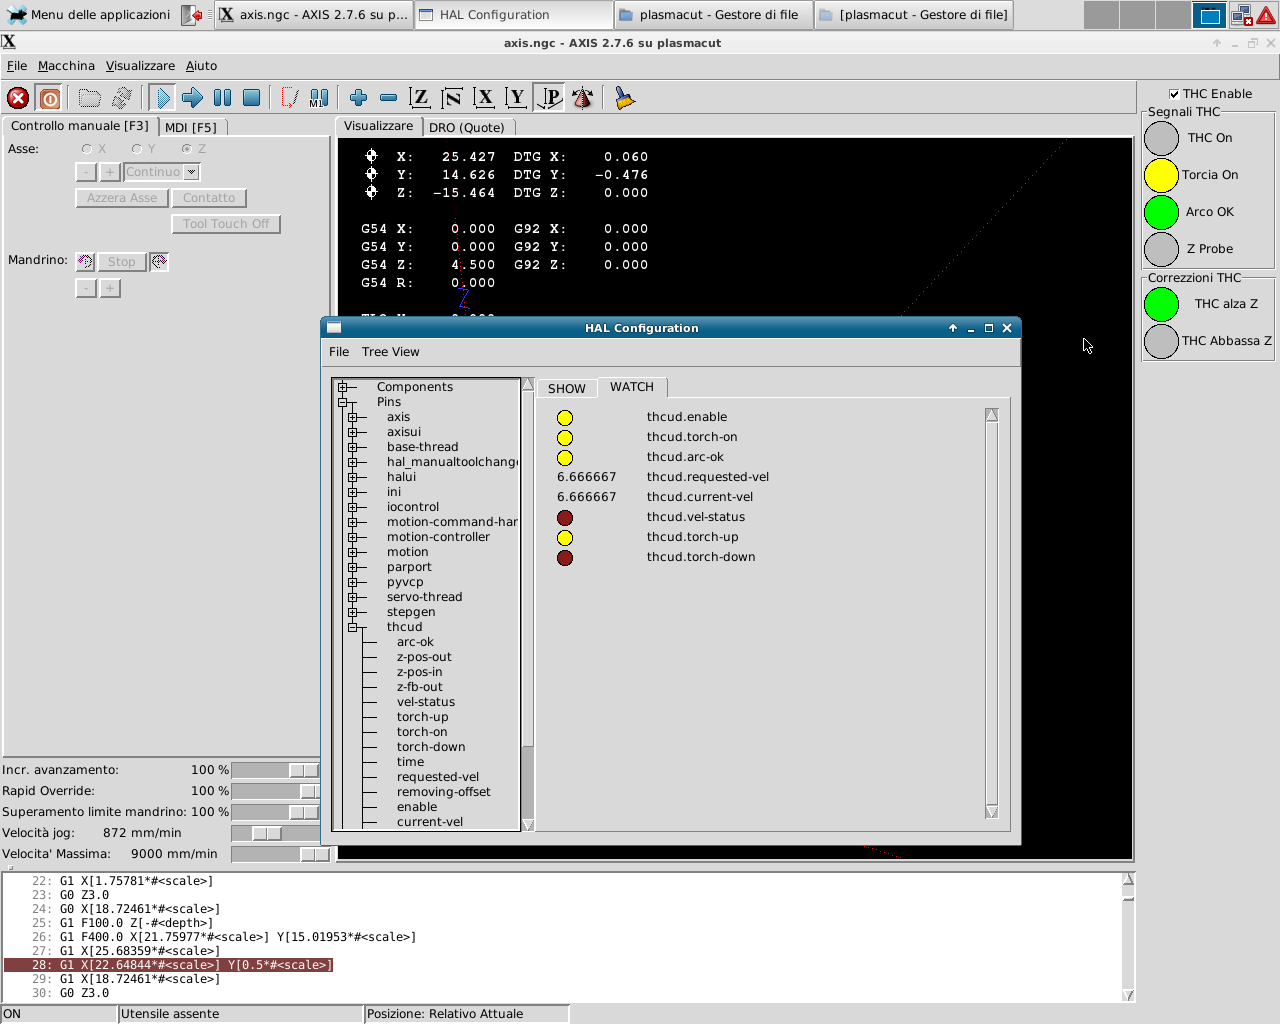Screen dimensions: 1280x1024
Task: Click Tool Touch Off button
Action: click(226, 224)
